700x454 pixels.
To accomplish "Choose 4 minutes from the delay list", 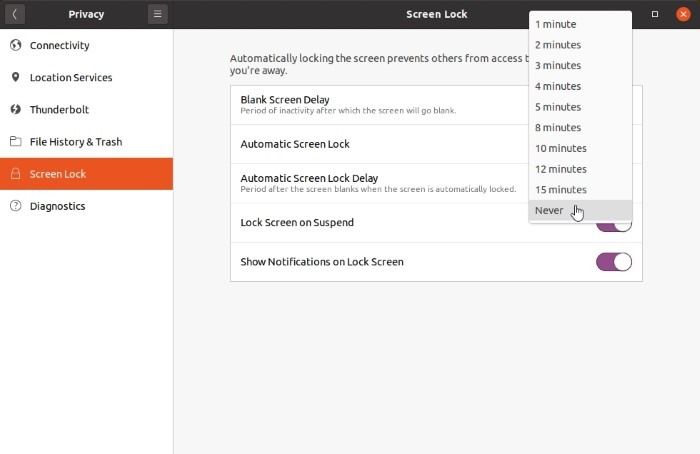I will tap(580, 86).
